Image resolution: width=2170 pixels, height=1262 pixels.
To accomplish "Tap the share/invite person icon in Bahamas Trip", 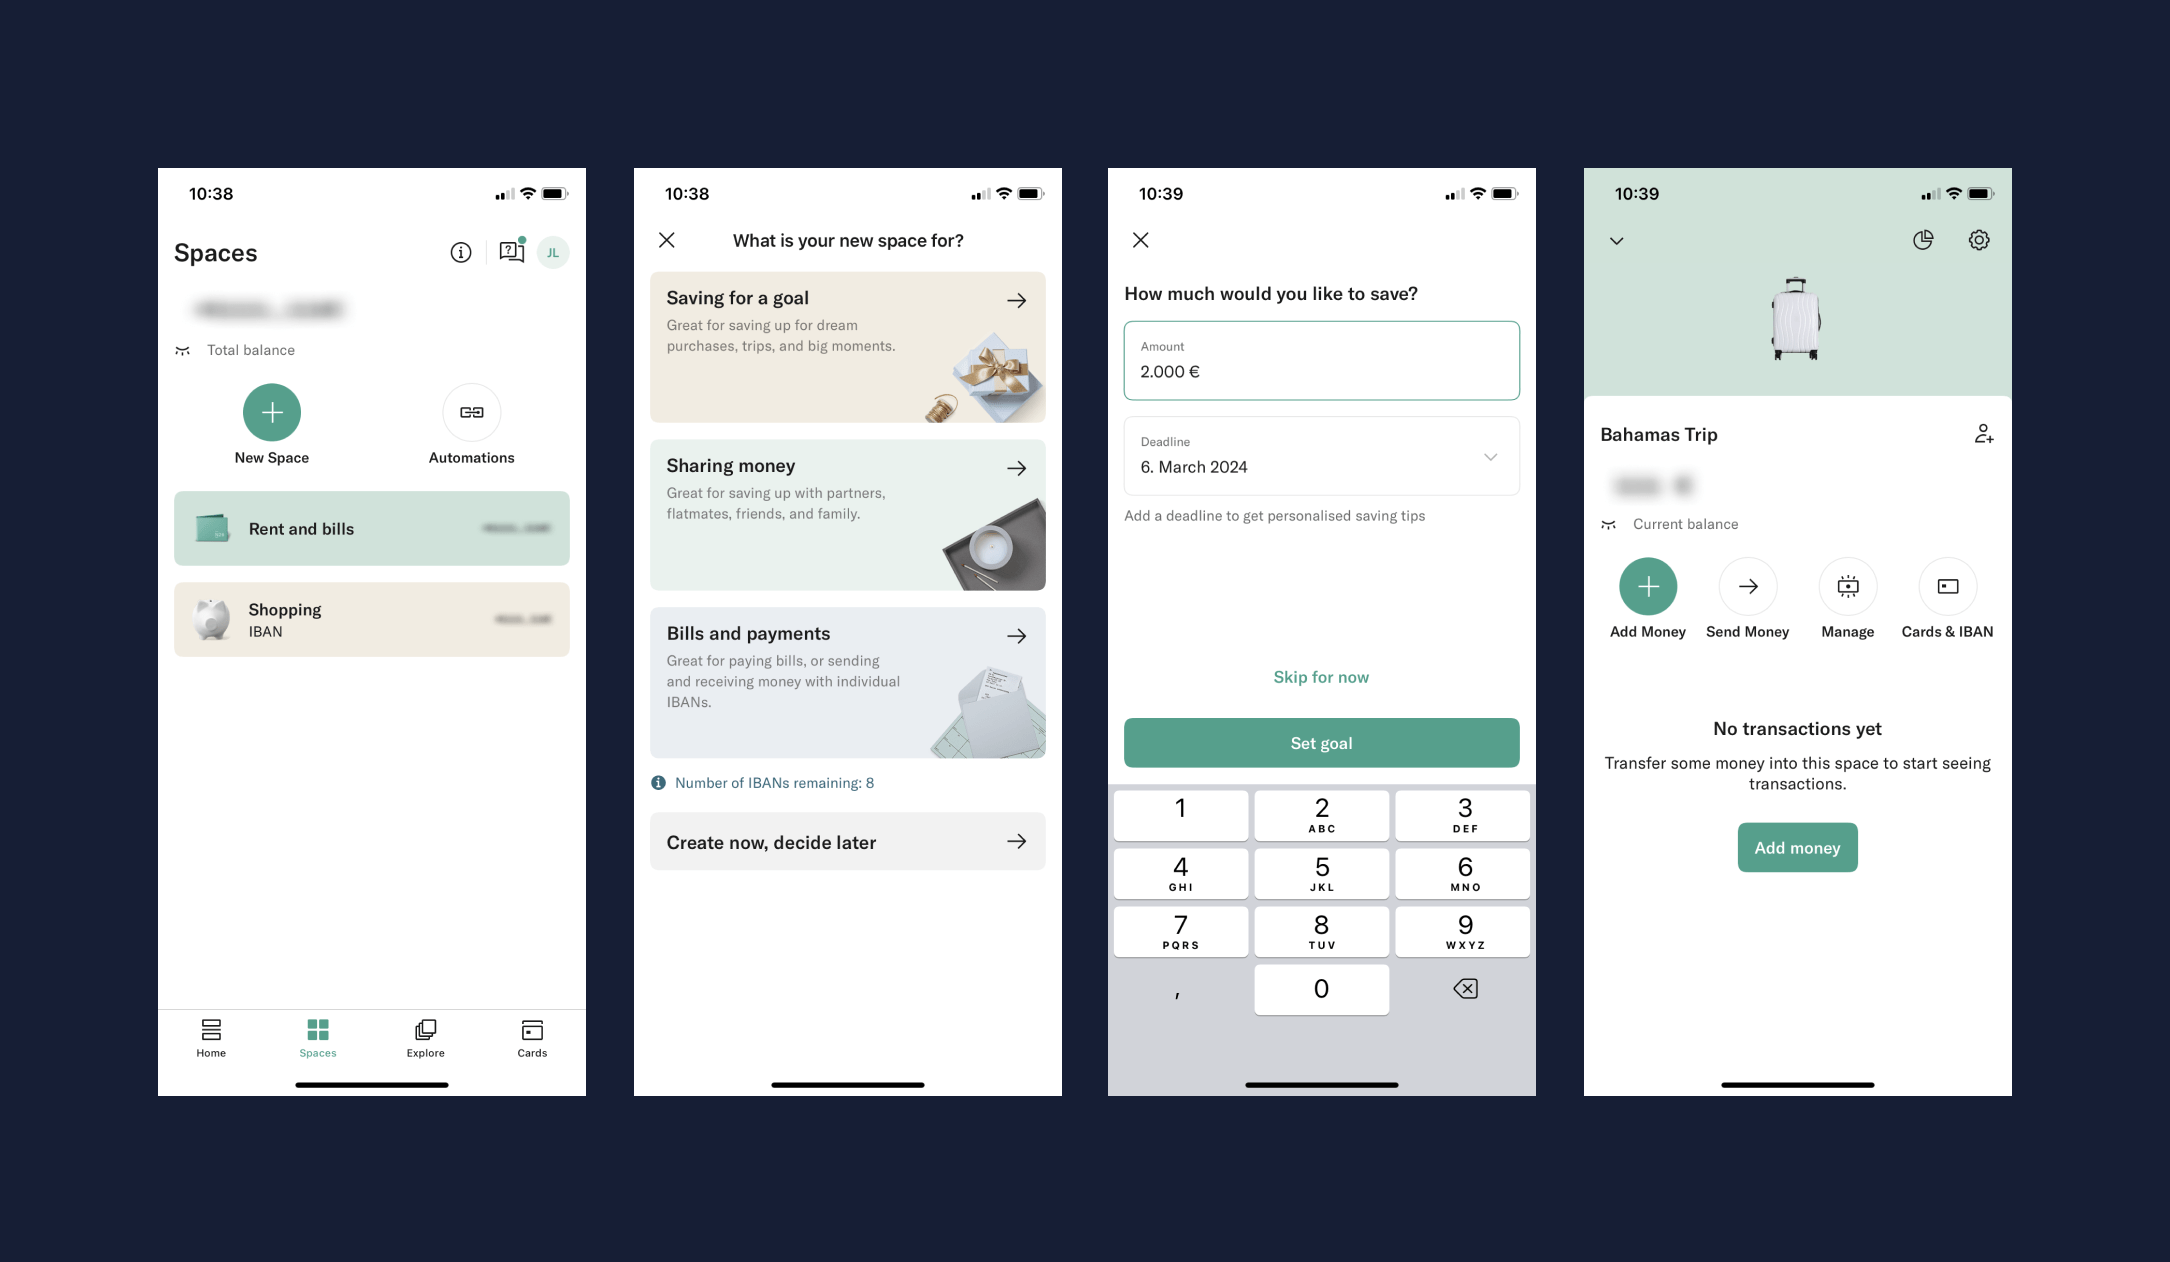I will 1984,434.
